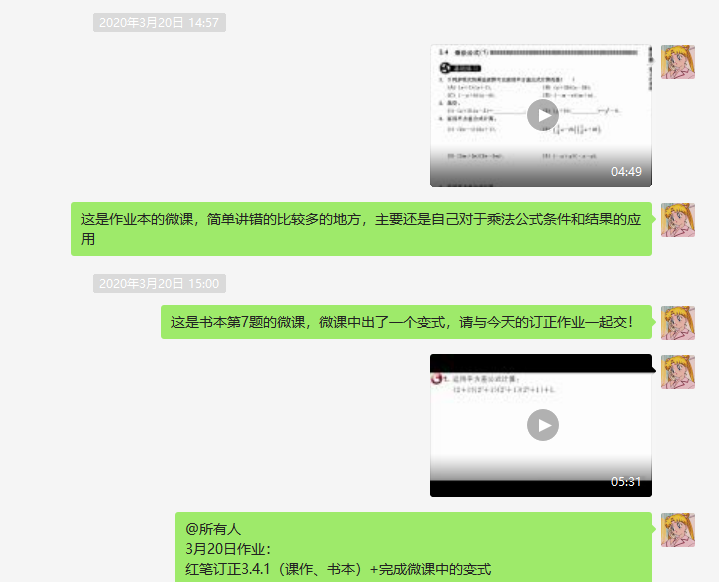Click avatar beside 这是书本第7题的微课 message
Image resolution: width=719 pixels, height=582 pixels.
click(x=678, y=323)
